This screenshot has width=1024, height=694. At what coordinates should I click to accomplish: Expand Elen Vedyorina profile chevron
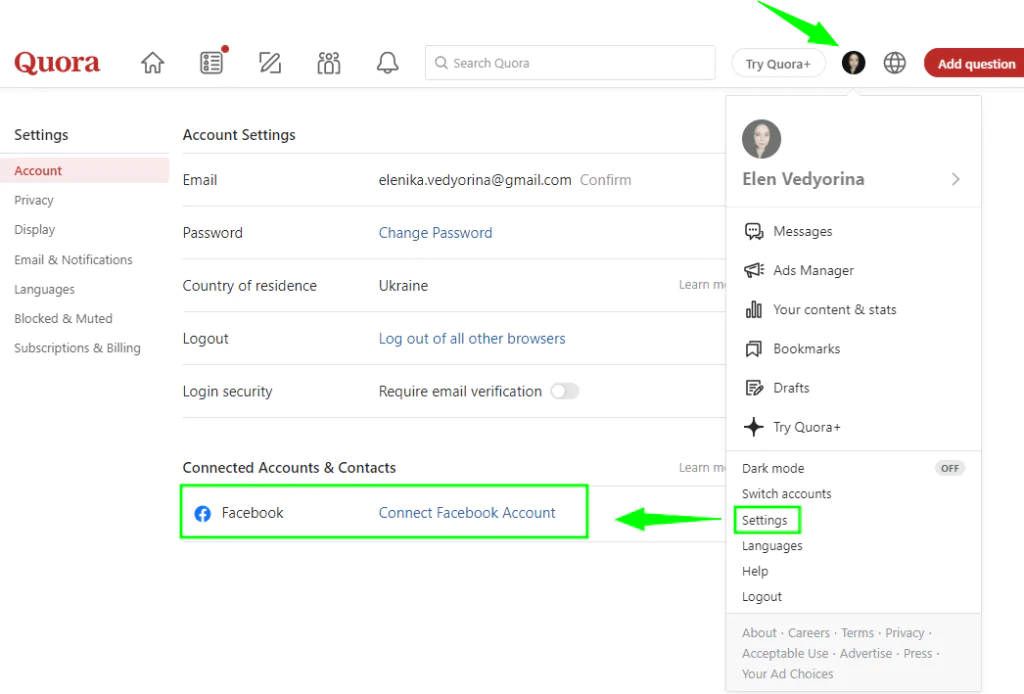(955, 179)
